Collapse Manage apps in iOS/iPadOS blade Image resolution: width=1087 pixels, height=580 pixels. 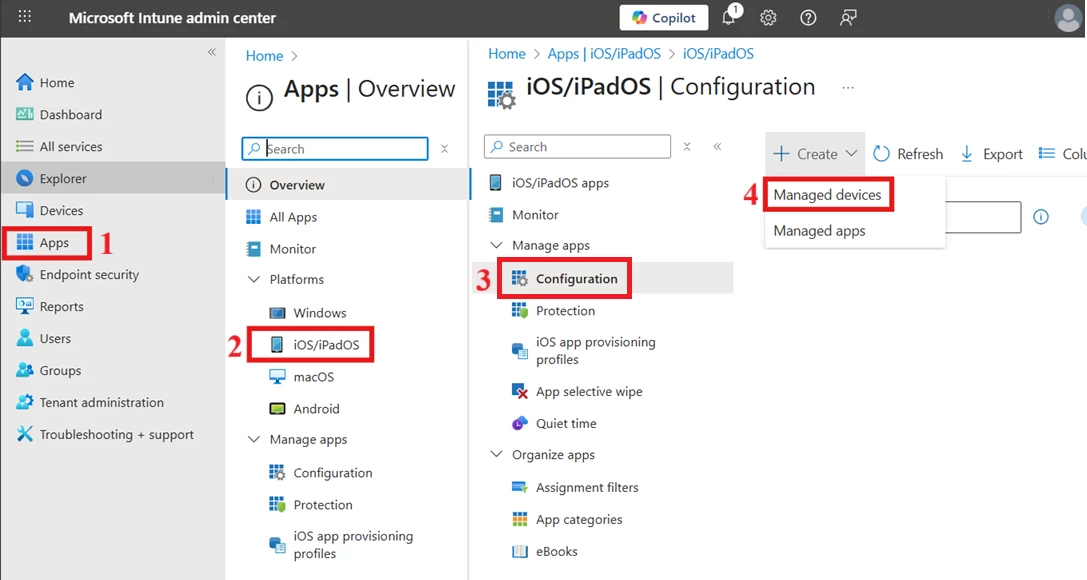pyautogui.click(x=496, y=245)
